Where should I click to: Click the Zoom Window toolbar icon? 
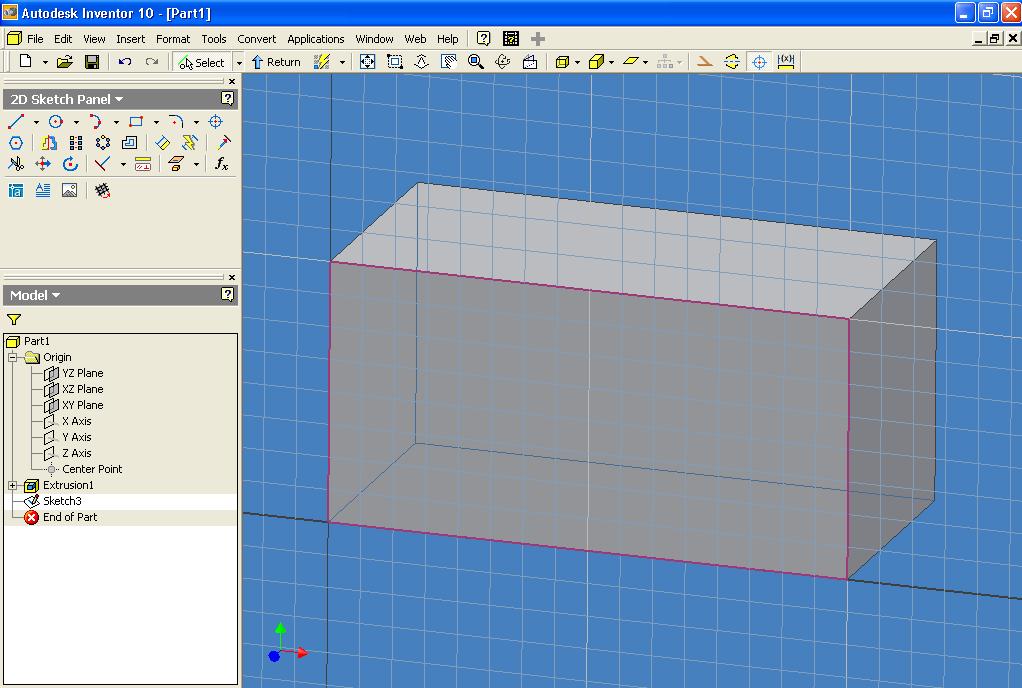[394, 62]
